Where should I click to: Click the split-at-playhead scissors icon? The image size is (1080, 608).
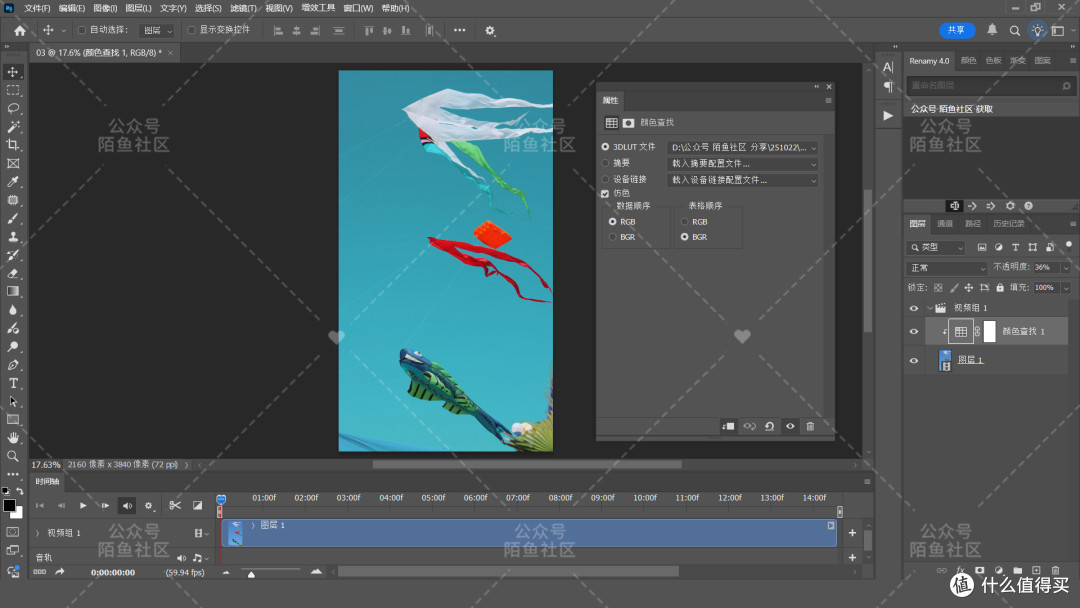pyautogui.click(x=175, y=505)
